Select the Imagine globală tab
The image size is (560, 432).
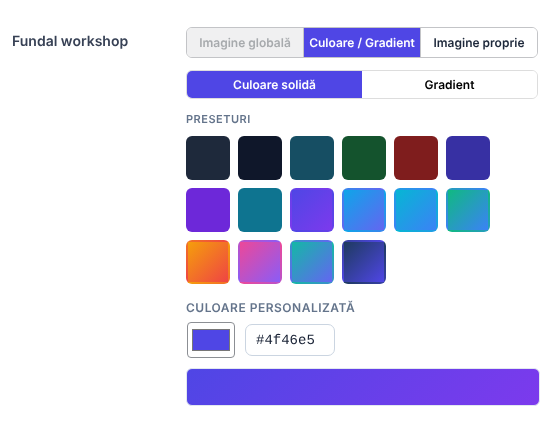(x=245, y=42)
